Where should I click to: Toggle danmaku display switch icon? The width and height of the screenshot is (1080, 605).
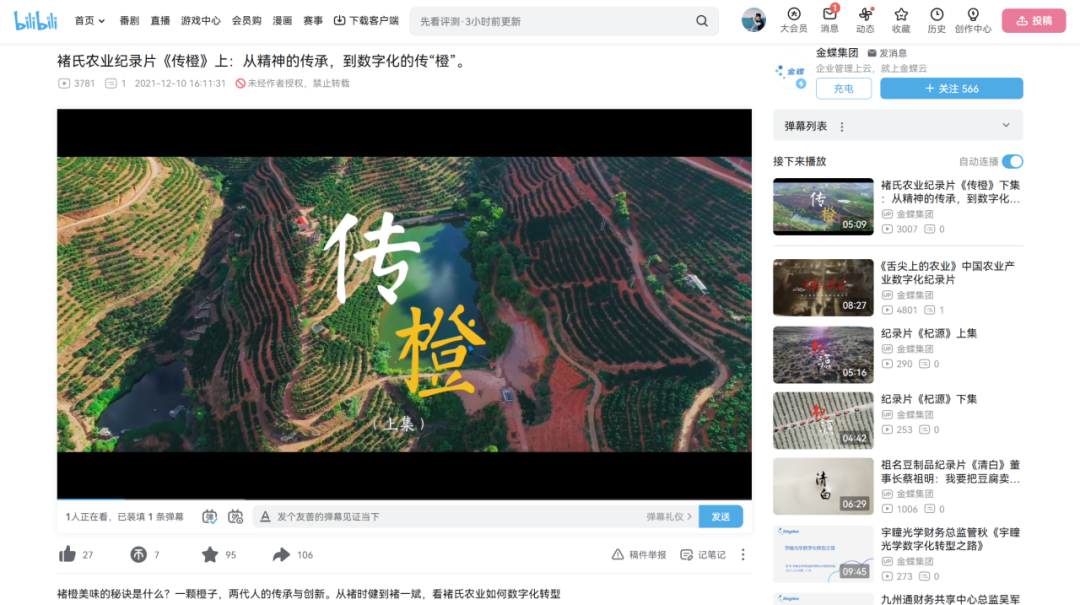[209, 516]
